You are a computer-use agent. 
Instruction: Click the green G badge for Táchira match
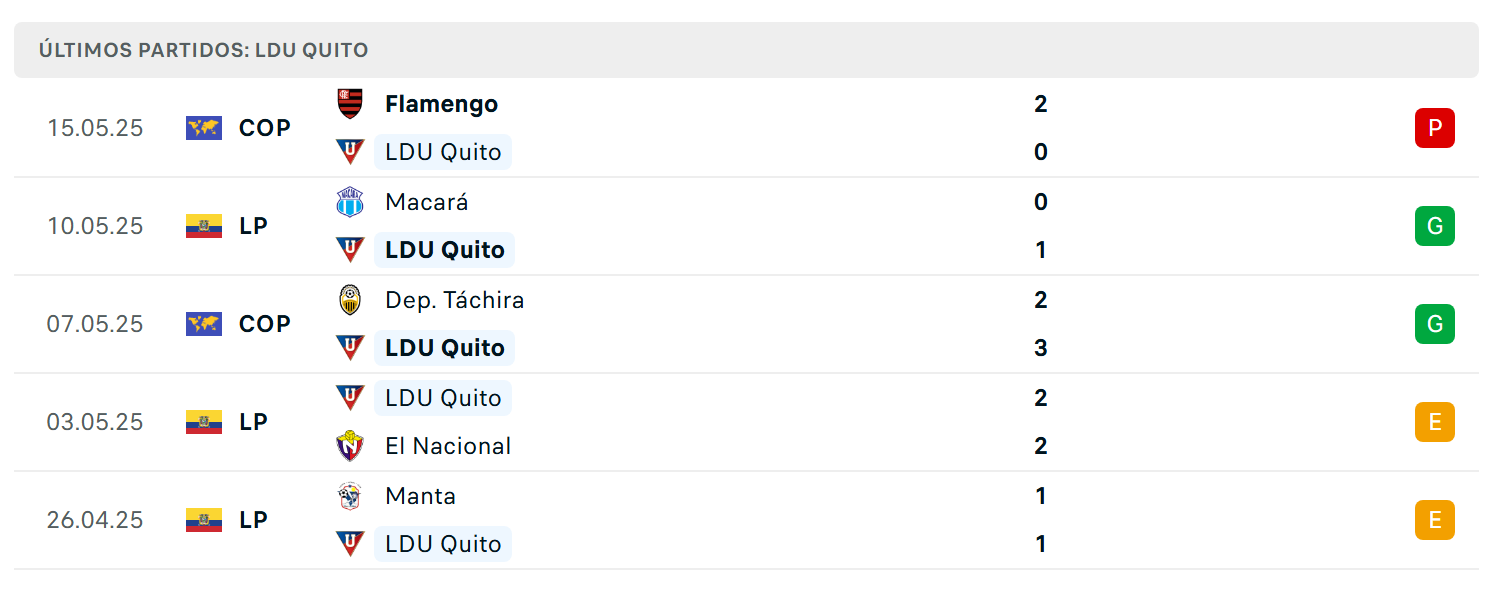pyautogui.click(x=1435, y=324)
